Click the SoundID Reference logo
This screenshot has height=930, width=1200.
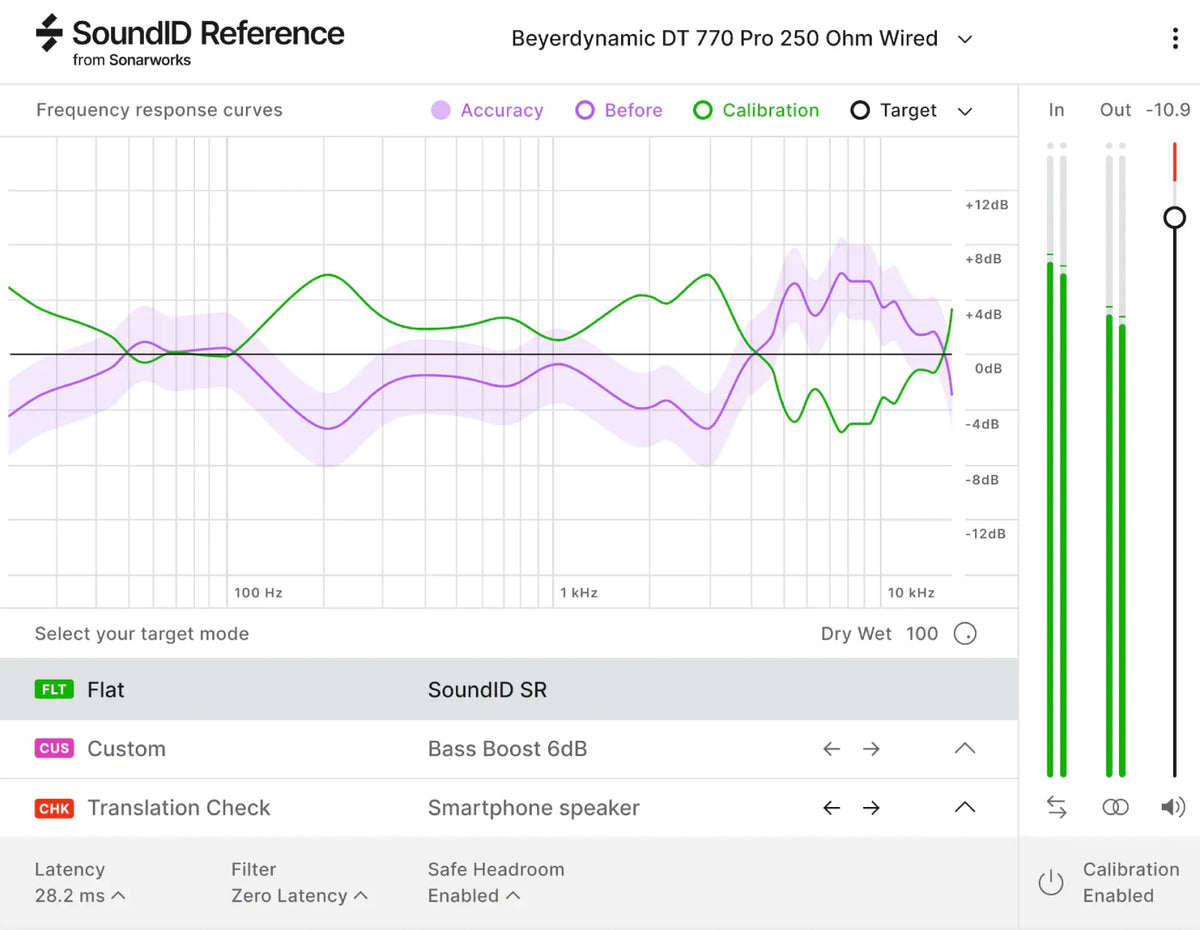click(190, 40)
